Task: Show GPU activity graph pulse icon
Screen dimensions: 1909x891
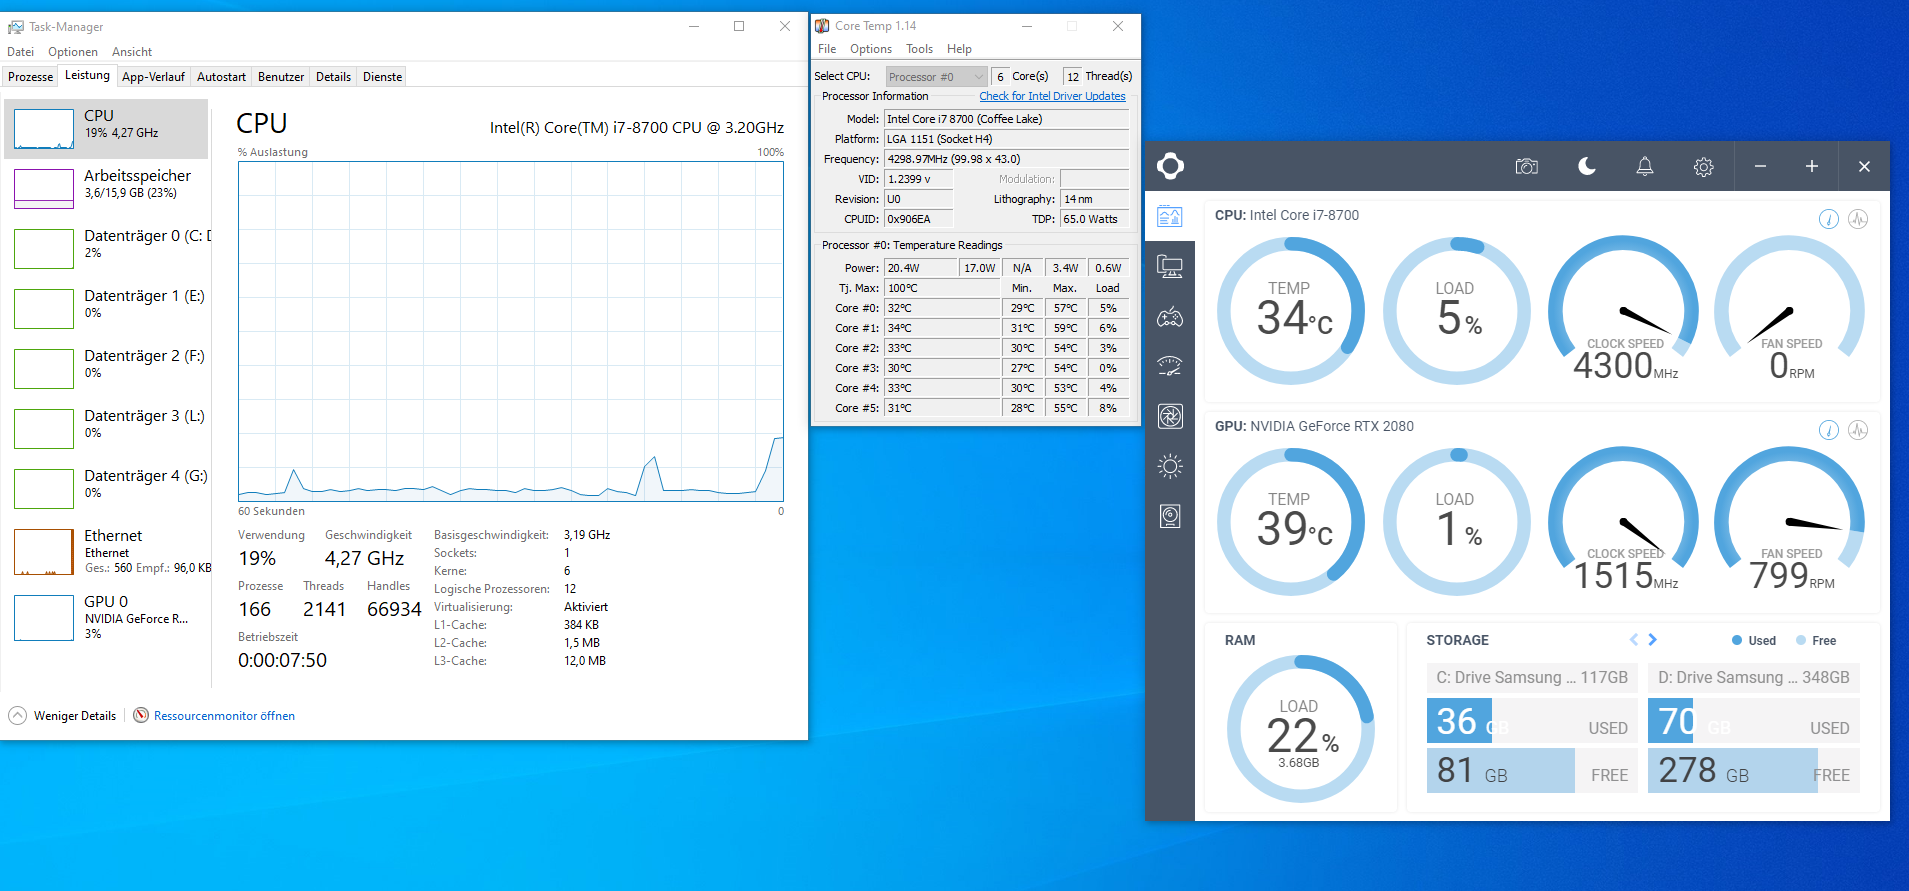Action: 1858,430
